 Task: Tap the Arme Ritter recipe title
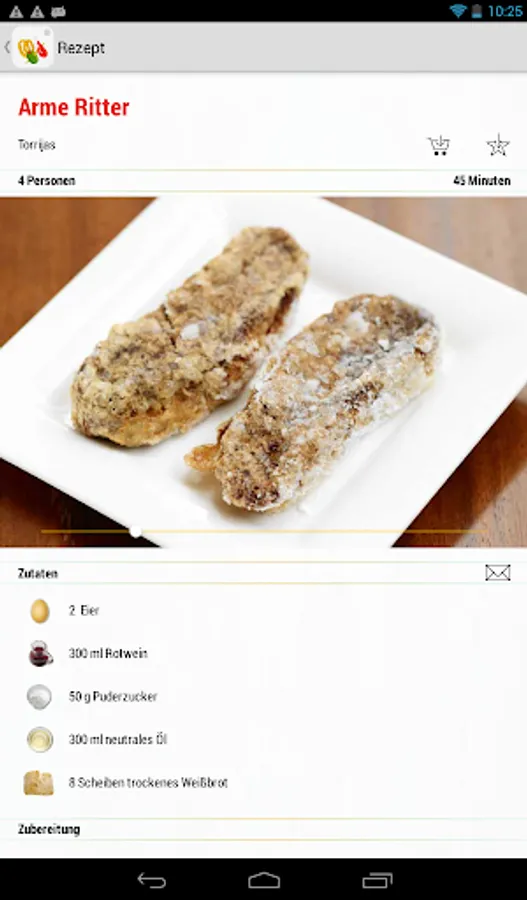(74, 107)
